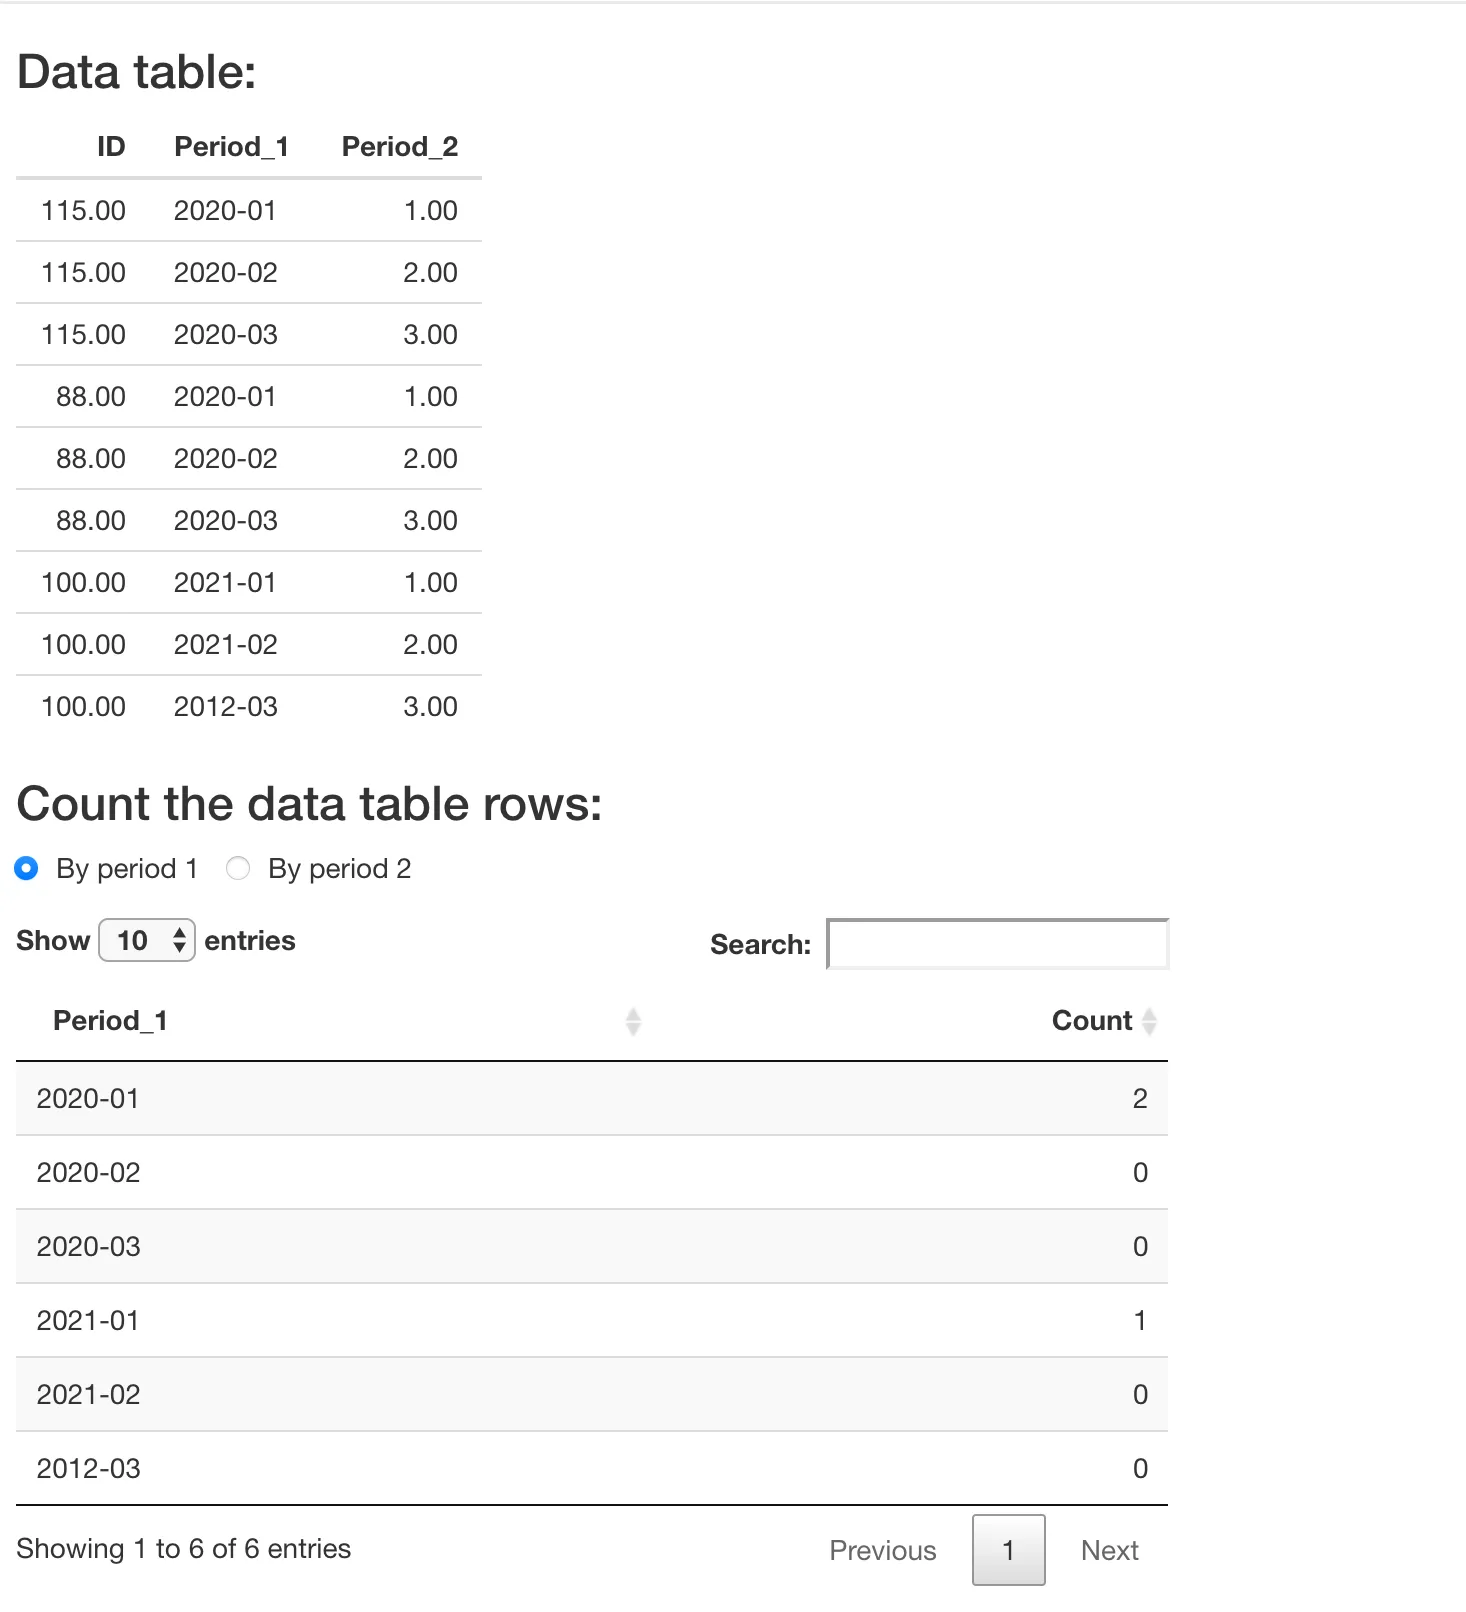This screenshot has height=1612, width=1466.
Task: Click the By period 2 label text
Action: coord(340,868)
